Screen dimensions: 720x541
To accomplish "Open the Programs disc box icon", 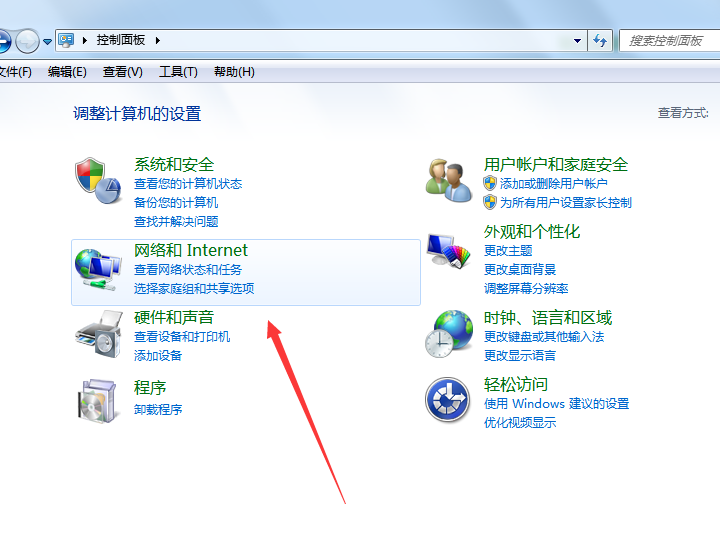I will (x=97, y=400).
